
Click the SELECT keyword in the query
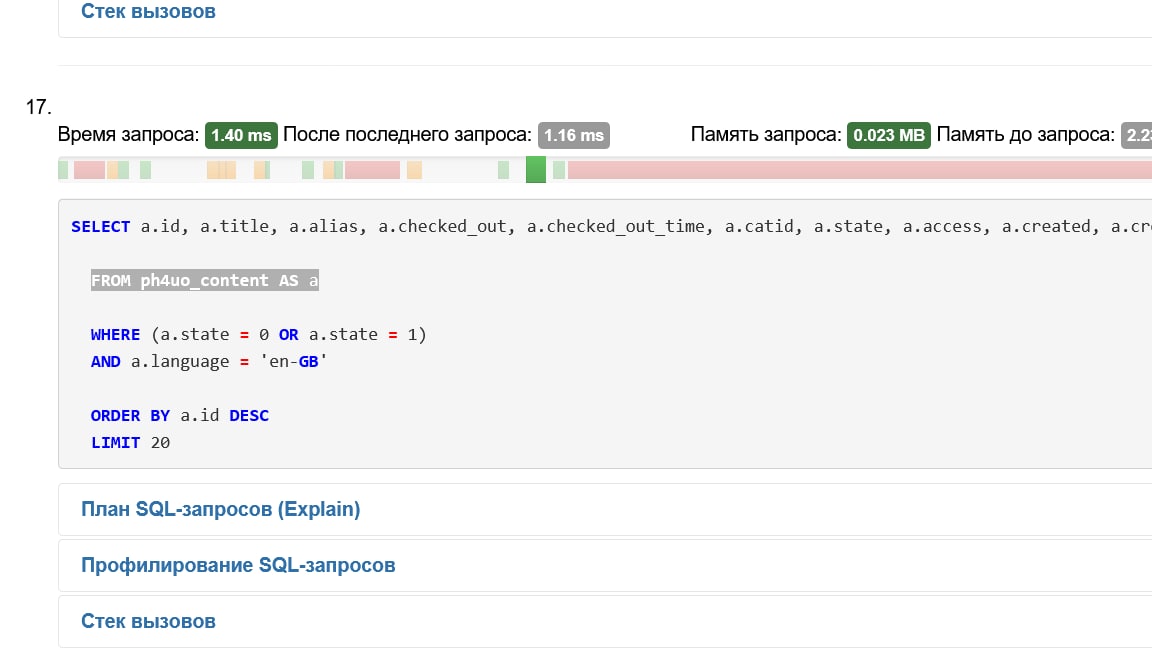click(100, 227)
